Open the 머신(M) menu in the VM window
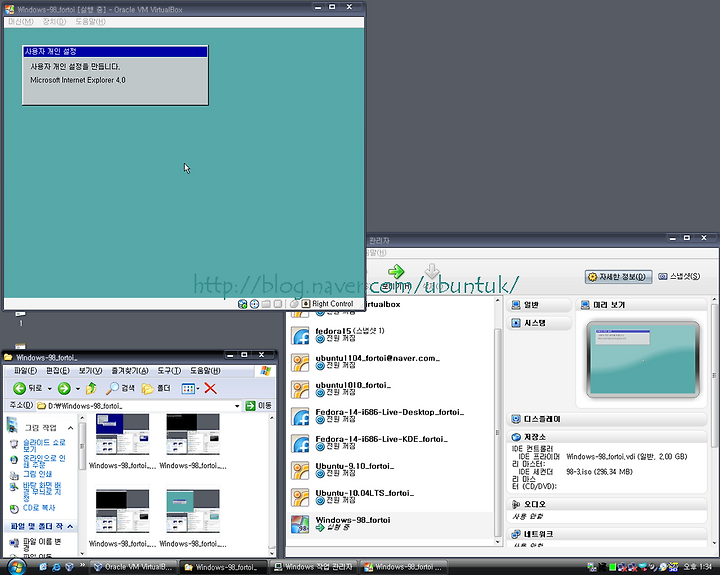The height and width of the screenshot is (575, 720). pyautogui.click(x=21, y=22)
